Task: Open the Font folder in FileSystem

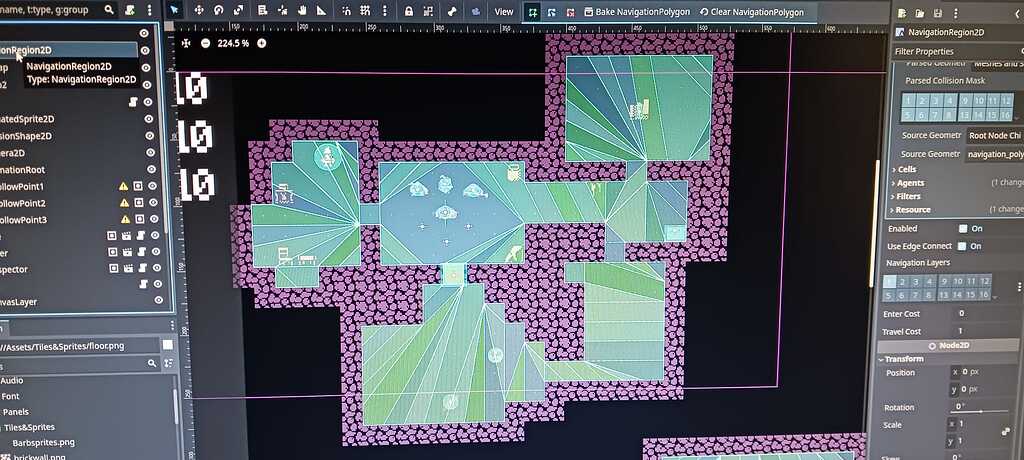Action: coord(10,396)
